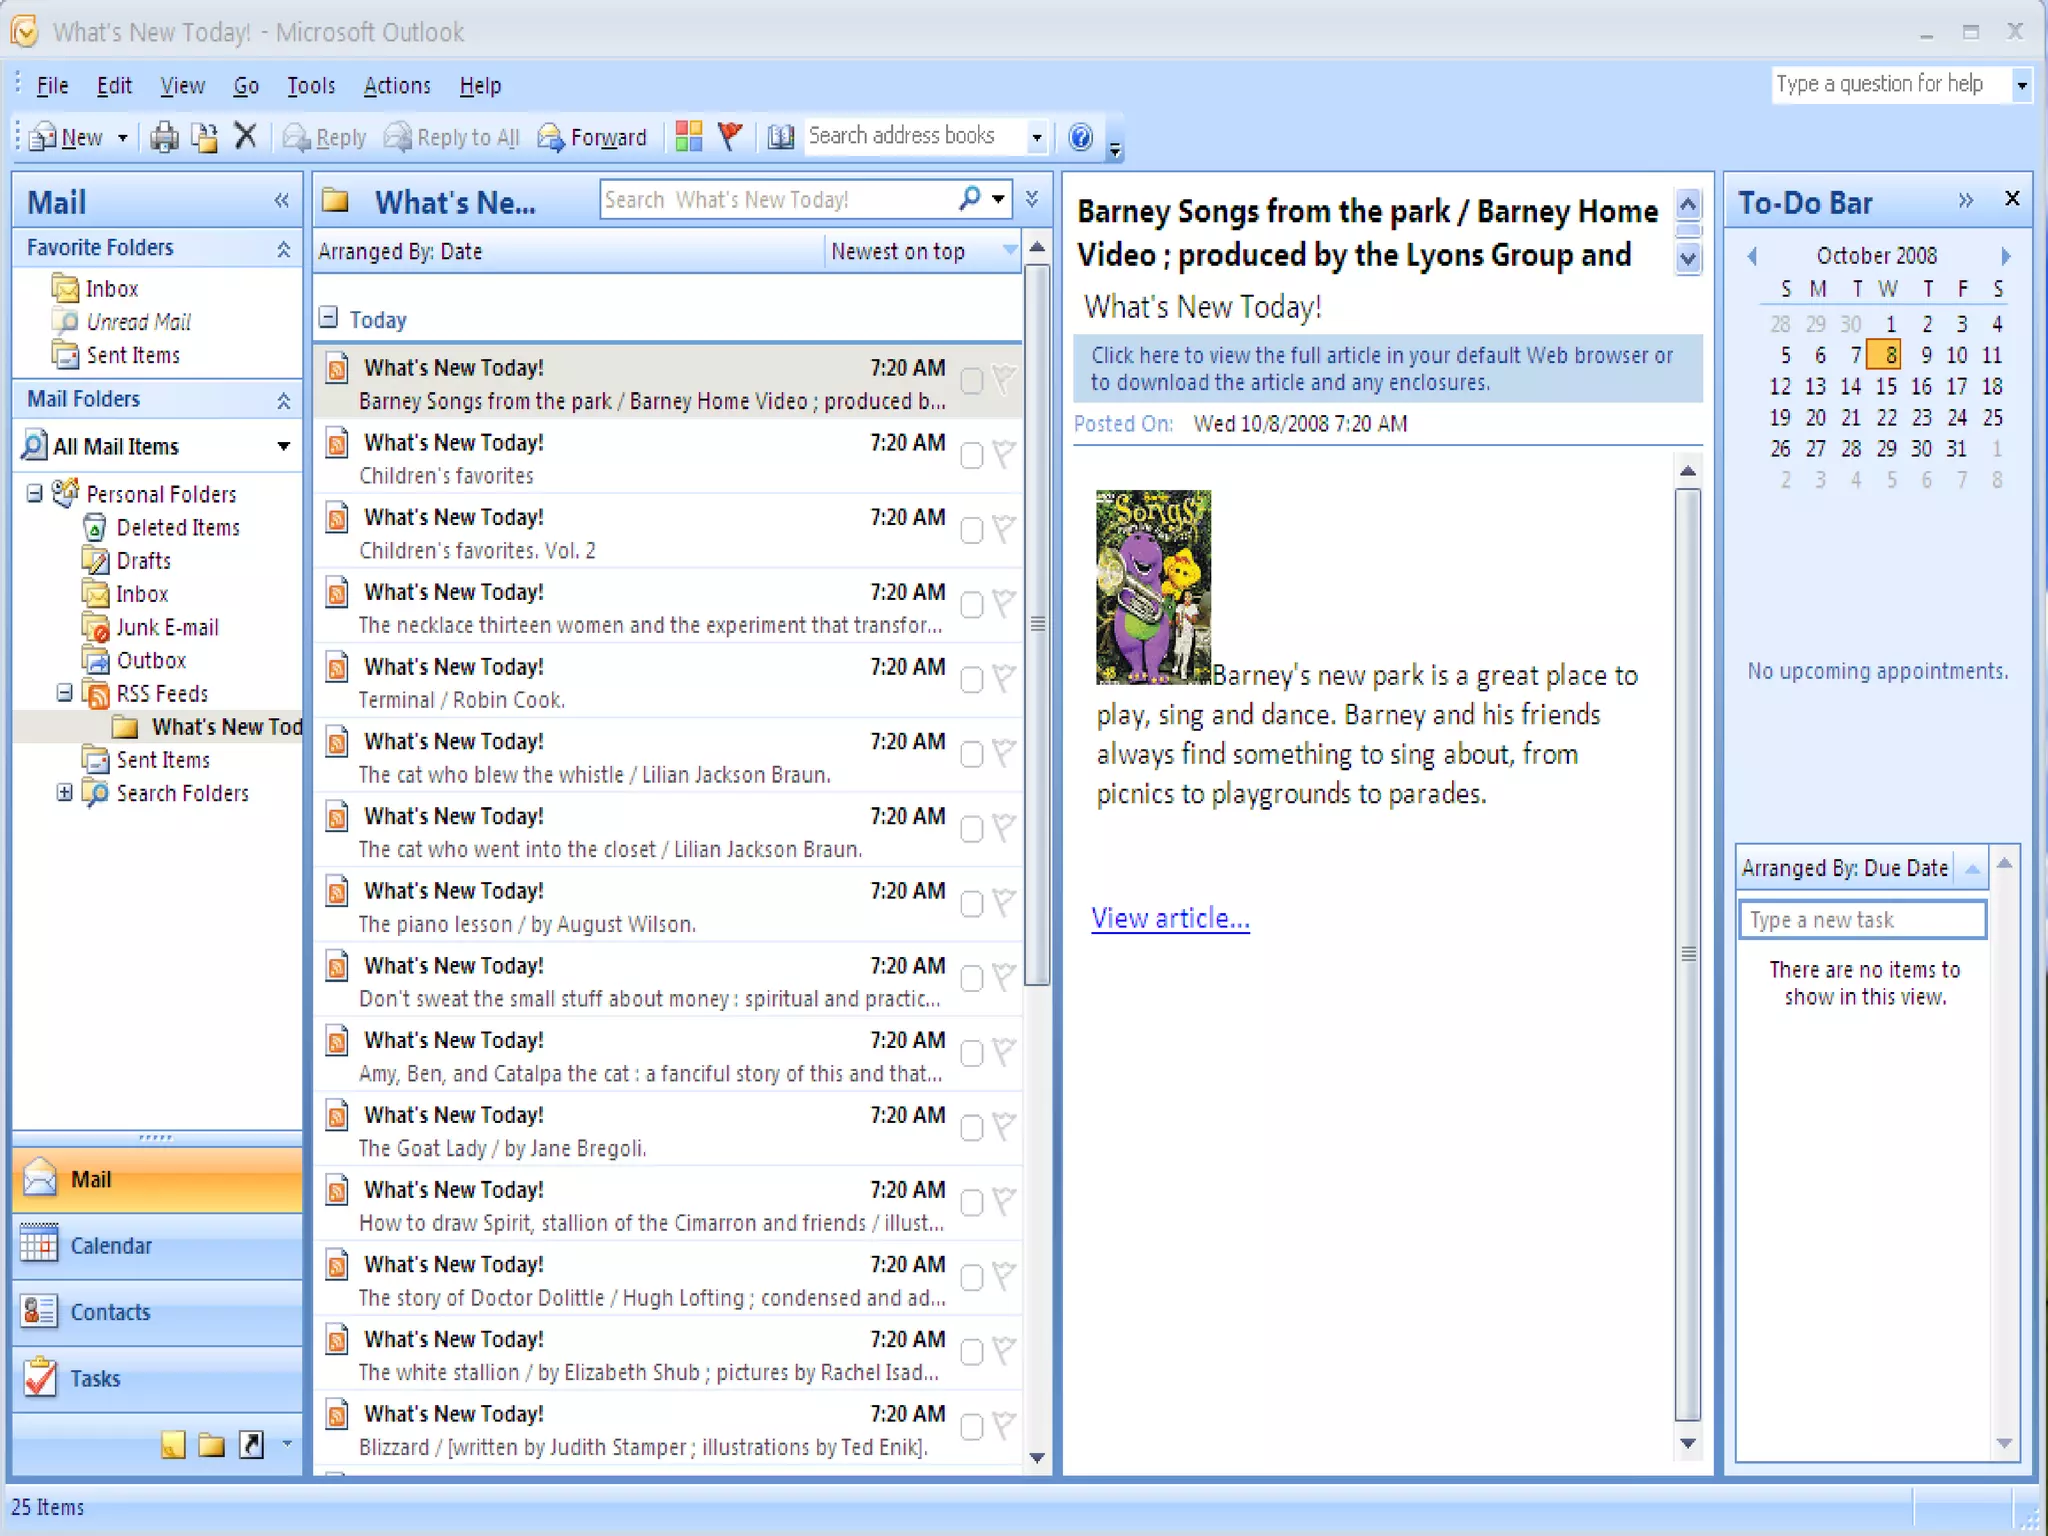Collapse the Today group in message list
2048x1536 pixels.
[328, 318]
